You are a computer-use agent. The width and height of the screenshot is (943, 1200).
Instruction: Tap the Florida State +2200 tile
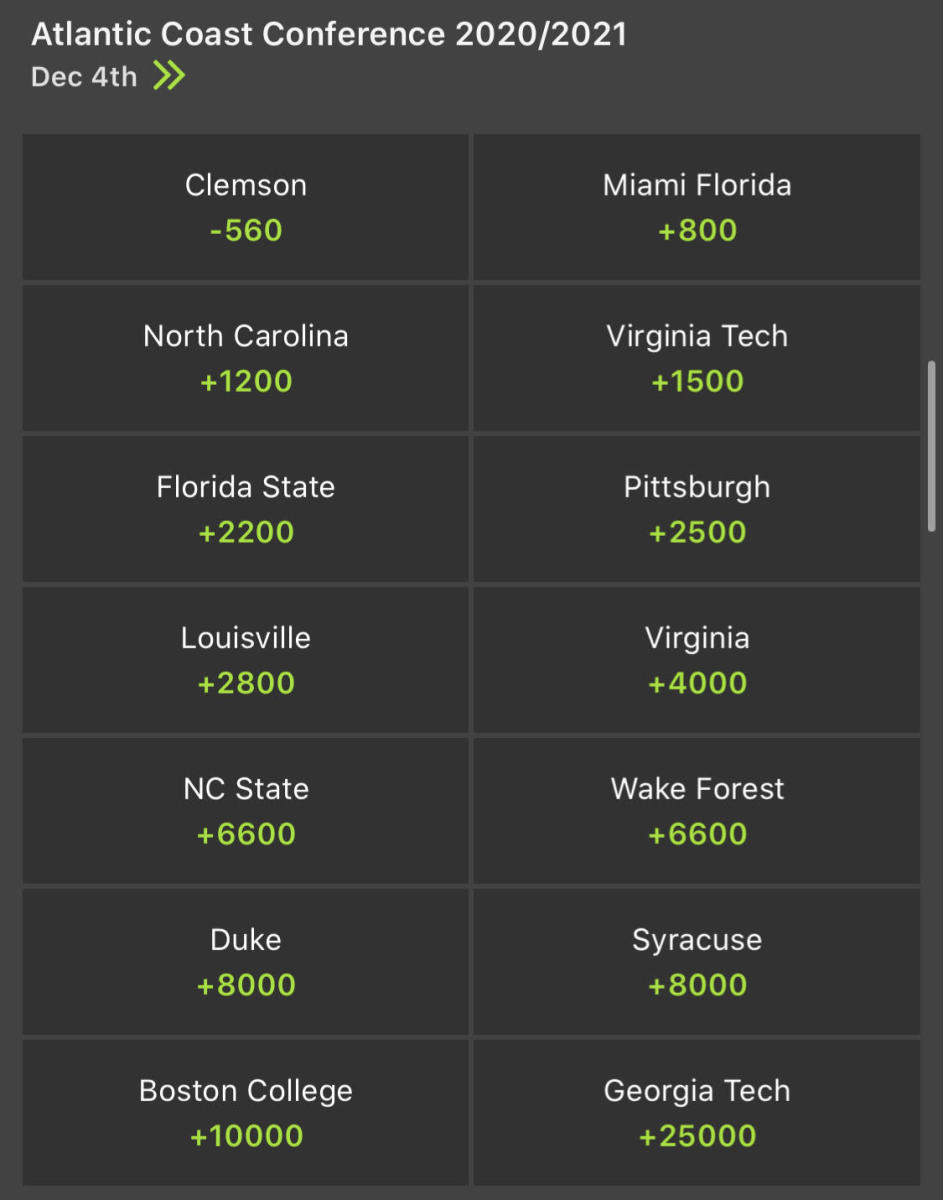[245, 509]
